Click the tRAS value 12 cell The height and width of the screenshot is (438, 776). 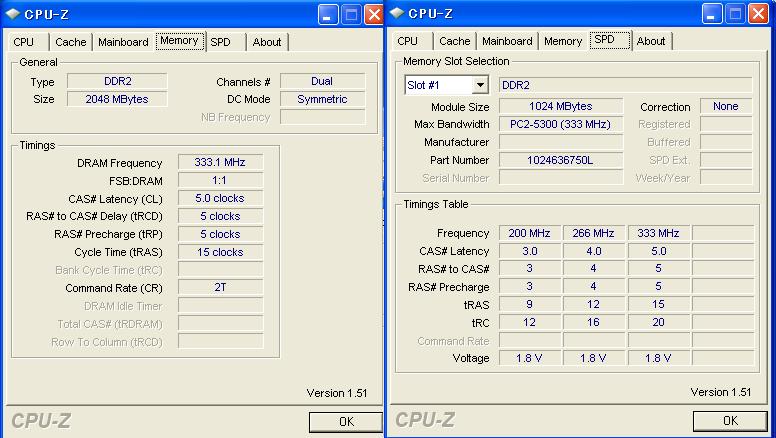pos(593,304)
